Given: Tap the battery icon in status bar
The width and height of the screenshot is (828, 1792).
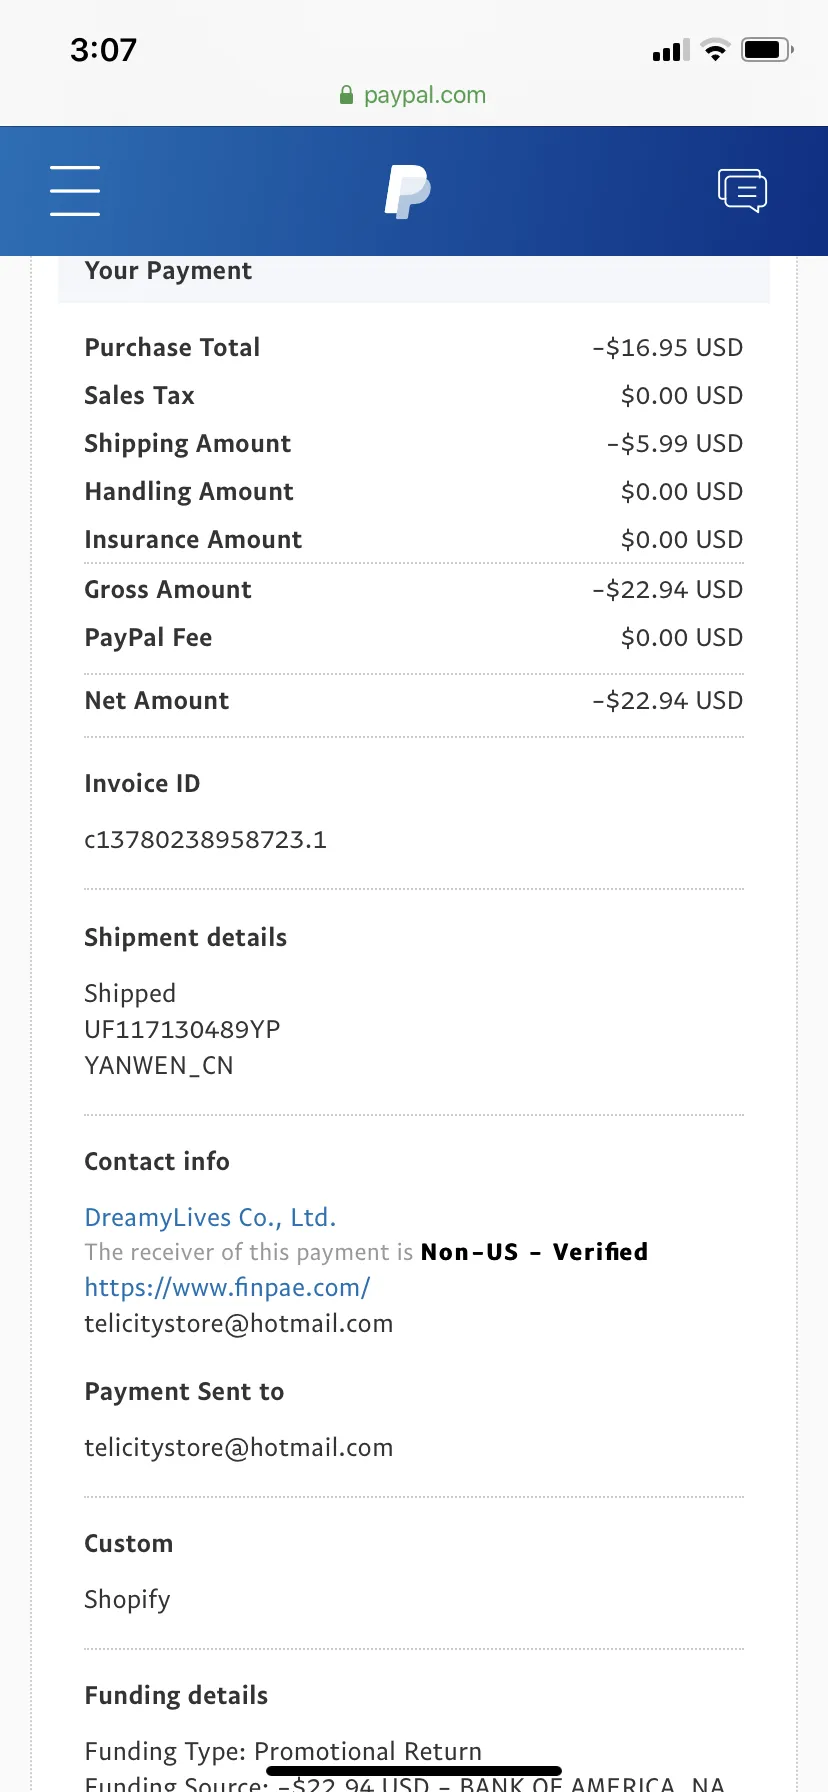Looking at the screenshot, I should coord(767,49).
